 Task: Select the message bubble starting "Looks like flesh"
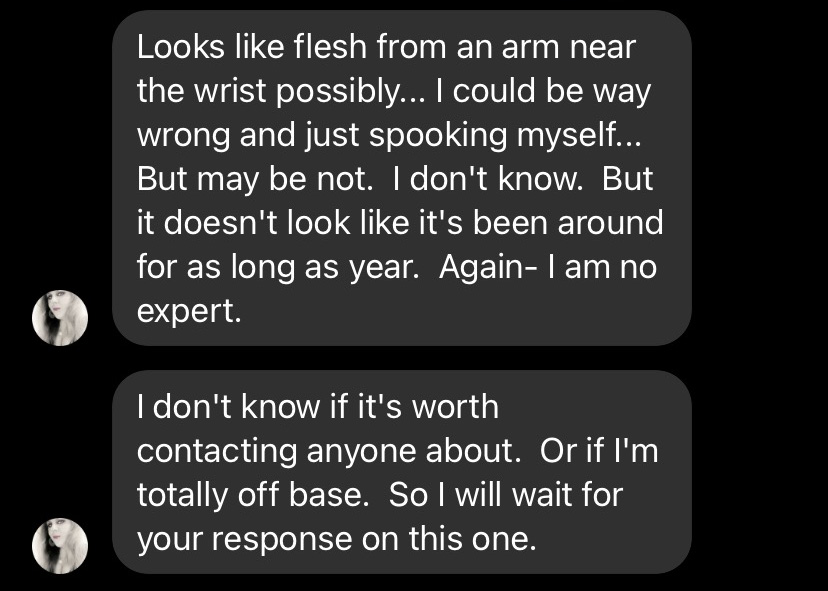point(402,178)
